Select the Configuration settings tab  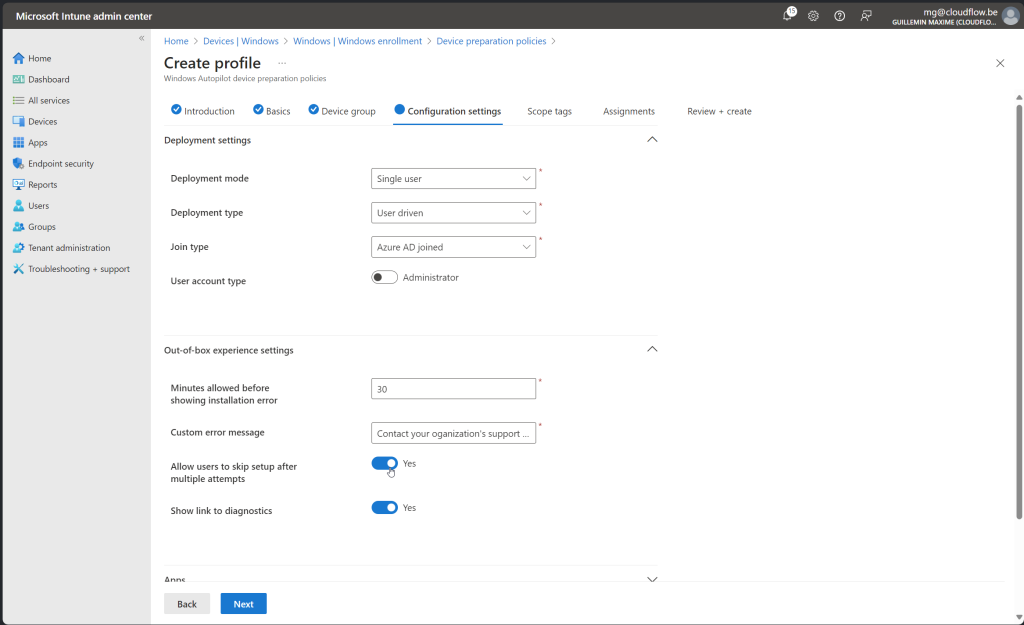click(448, 111)
